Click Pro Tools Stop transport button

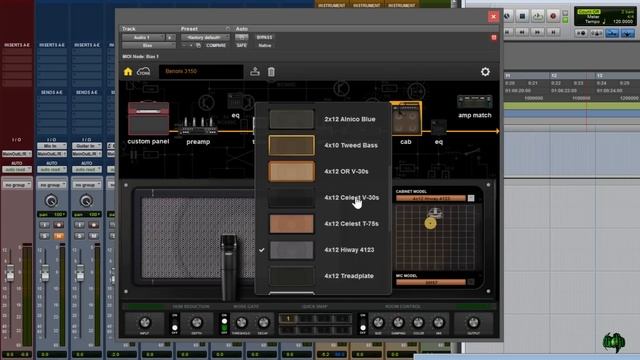pos(522,16)
